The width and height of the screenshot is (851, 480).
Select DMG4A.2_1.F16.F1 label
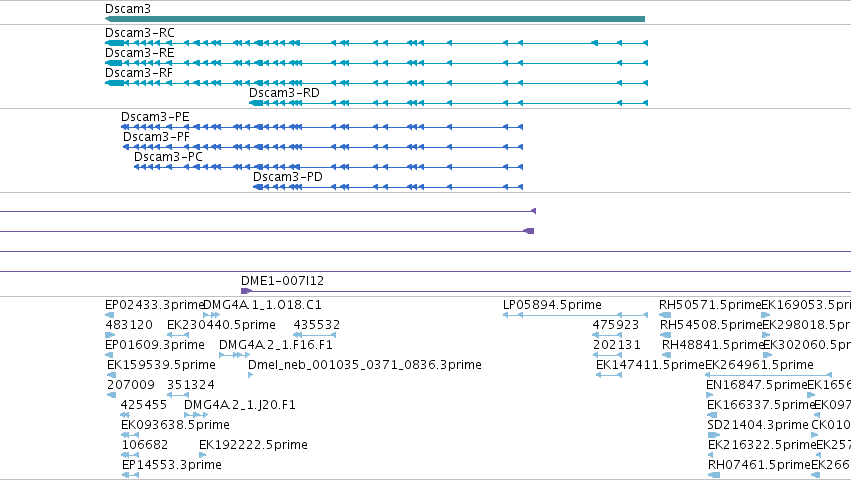(x=276, y=345)
